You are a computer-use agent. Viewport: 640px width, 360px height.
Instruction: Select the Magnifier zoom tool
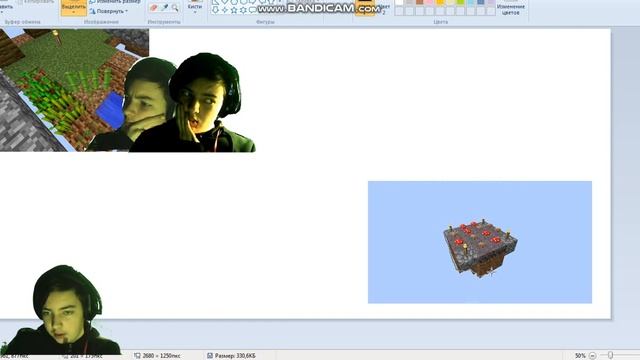pos(175,7)
